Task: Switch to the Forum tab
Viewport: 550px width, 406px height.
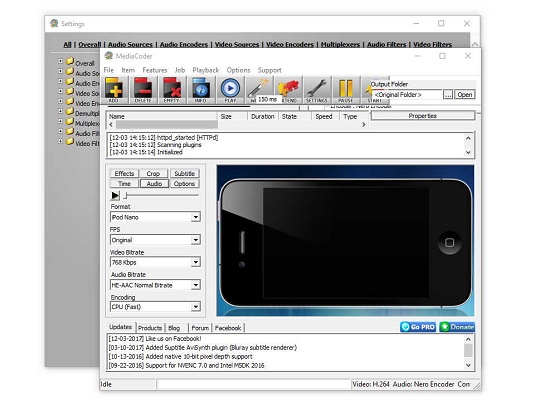Action: (200, 328)
